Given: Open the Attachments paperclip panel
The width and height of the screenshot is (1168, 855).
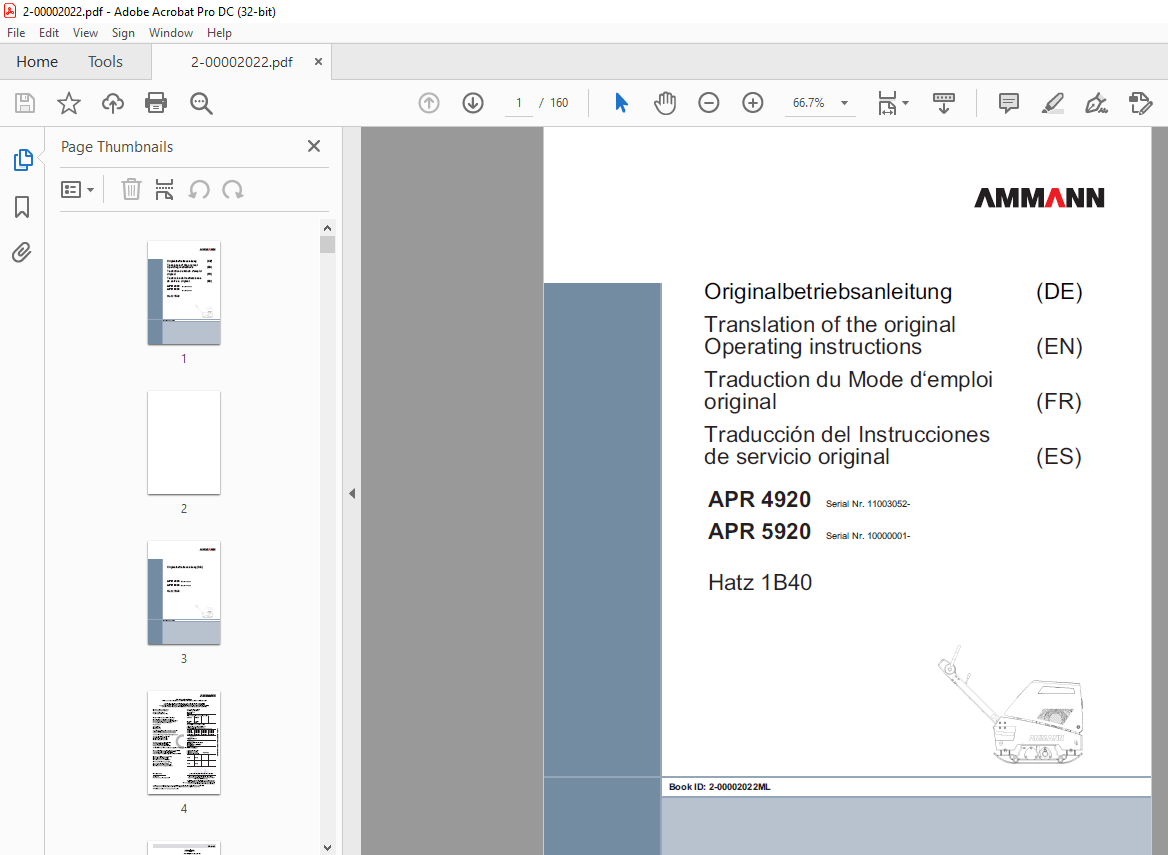Looking at the screenshot, I should [x=22, y=253].
